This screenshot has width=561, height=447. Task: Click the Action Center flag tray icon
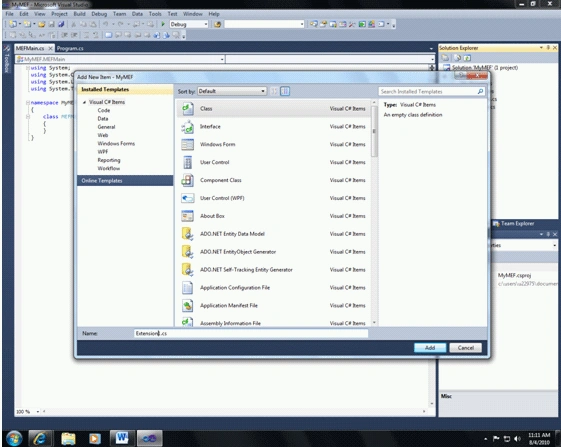pos(496,438)
